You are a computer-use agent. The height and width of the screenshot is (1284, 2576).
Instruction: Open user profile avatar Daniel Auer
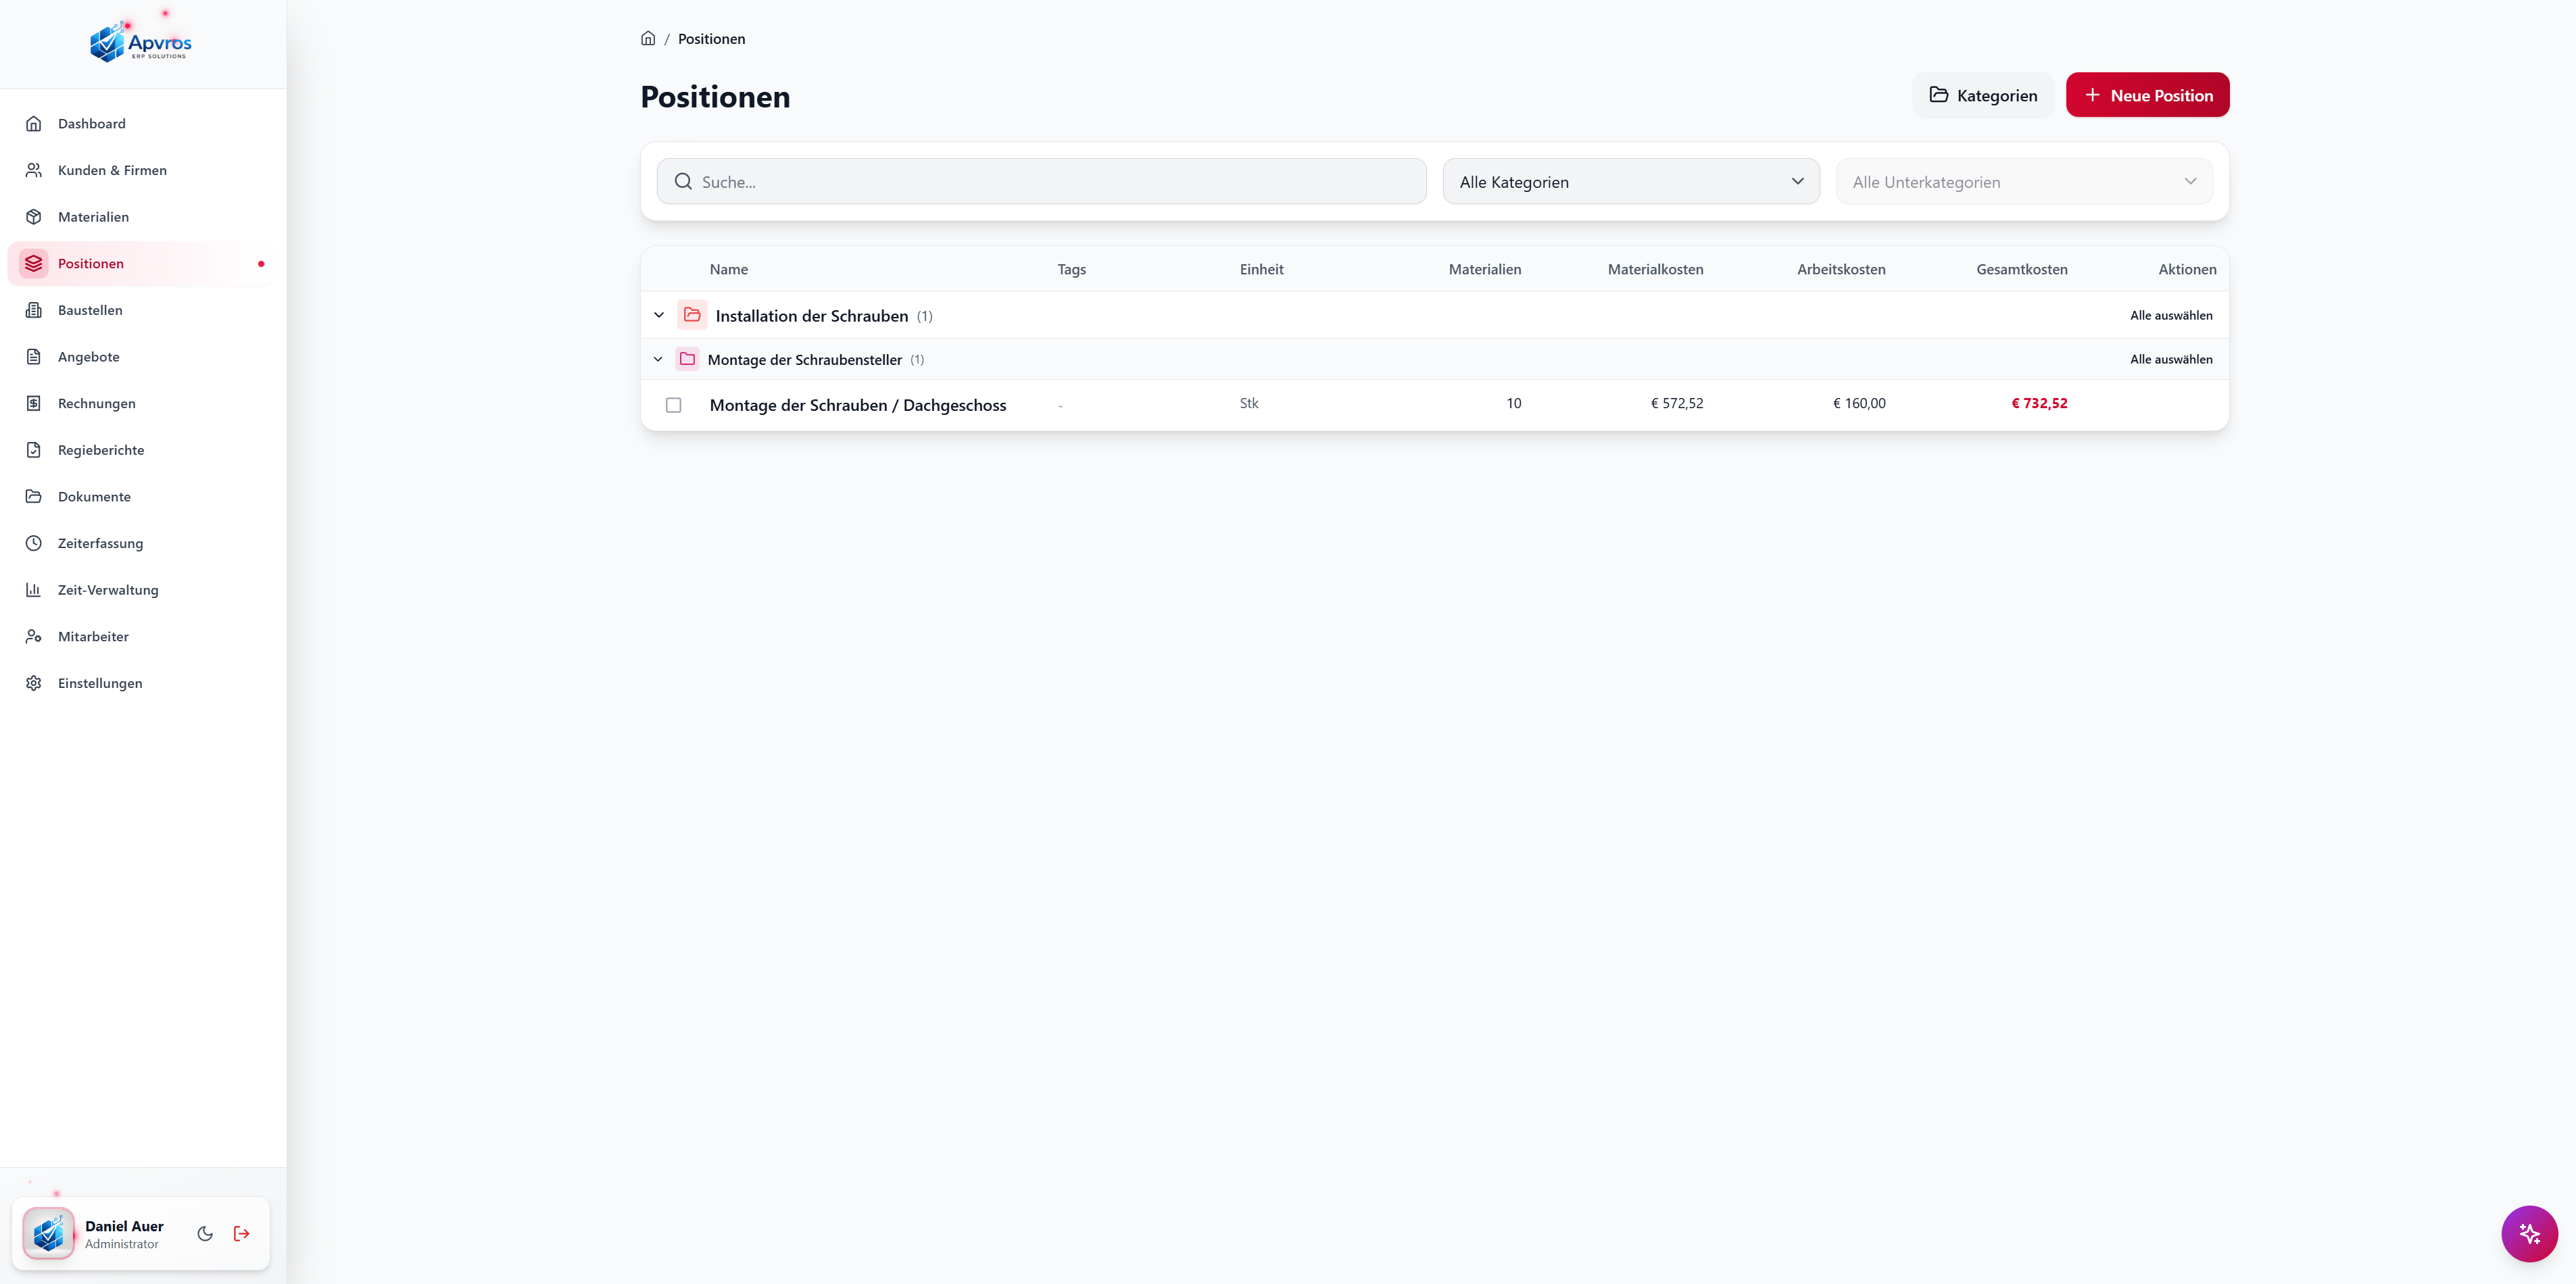pyautogui.click(x=48, y=1233)
